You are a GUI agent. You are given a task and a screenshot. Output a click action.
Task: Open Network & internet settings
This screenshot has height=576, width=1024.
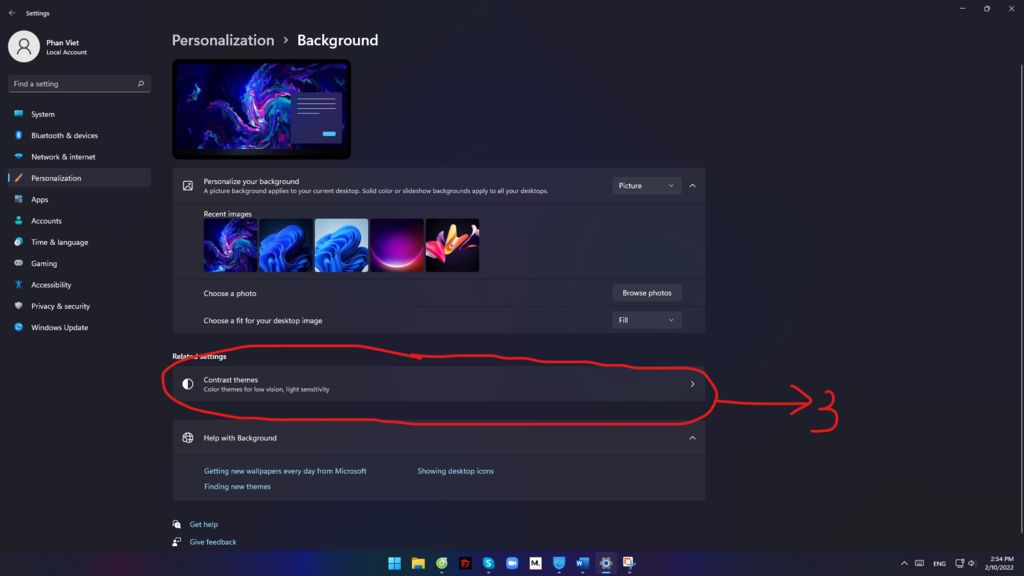point(79,157)
